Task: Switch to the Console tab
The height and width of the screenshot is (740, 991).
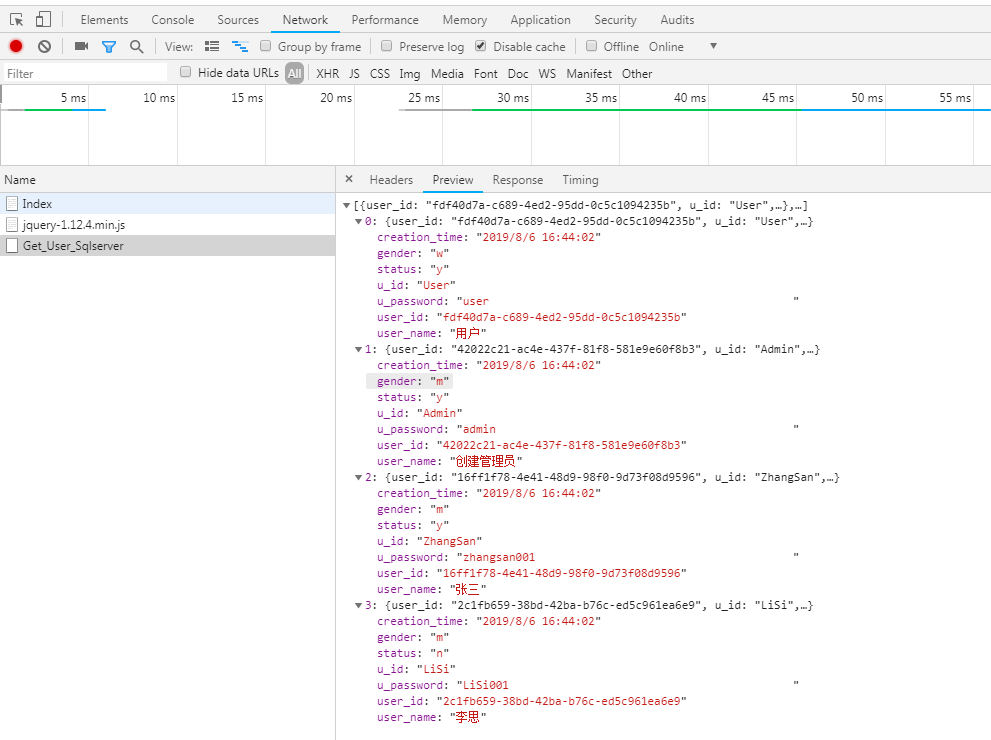Action: click(x=173, y=20)
